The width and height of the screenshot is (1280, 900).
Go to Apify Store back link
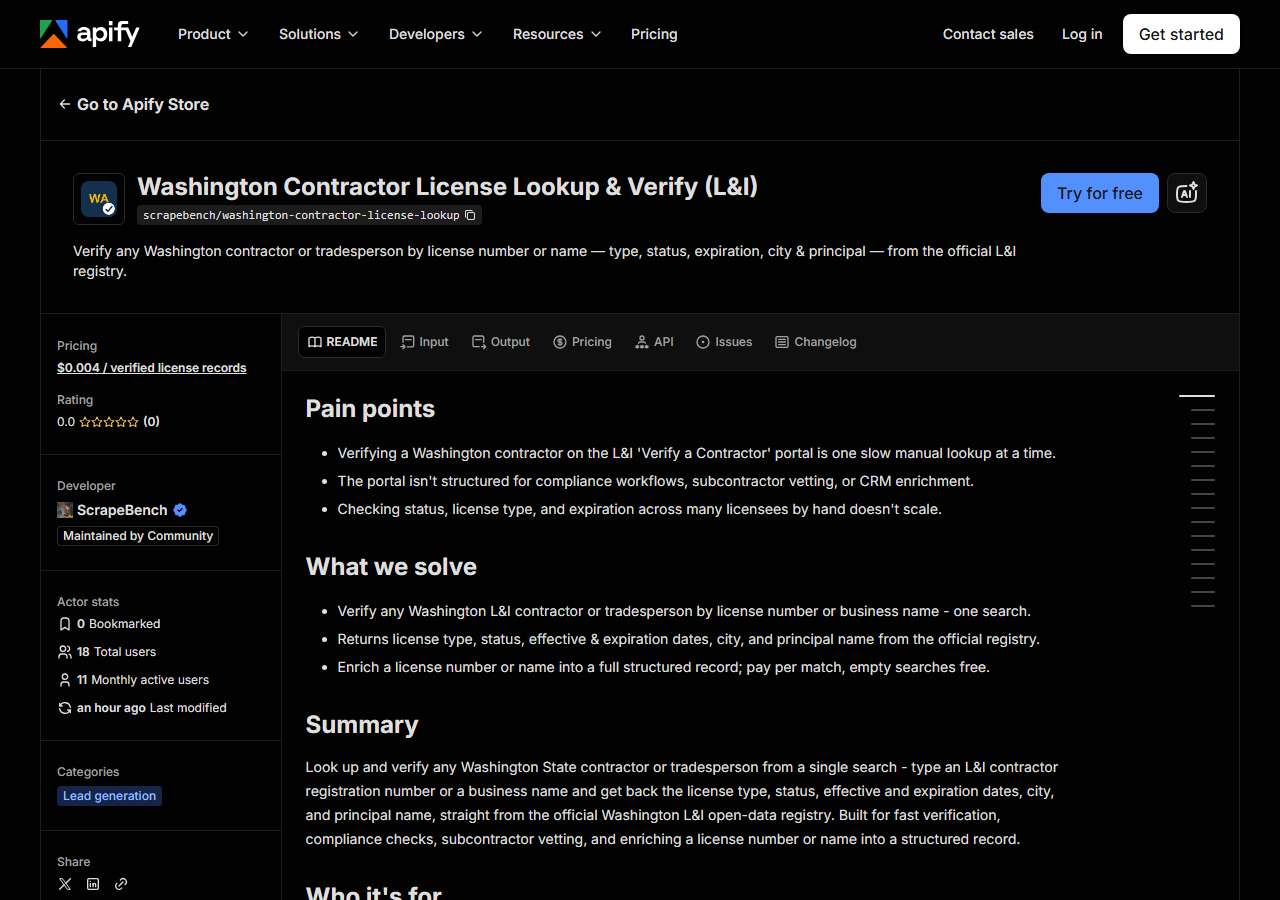pos(134,104)
